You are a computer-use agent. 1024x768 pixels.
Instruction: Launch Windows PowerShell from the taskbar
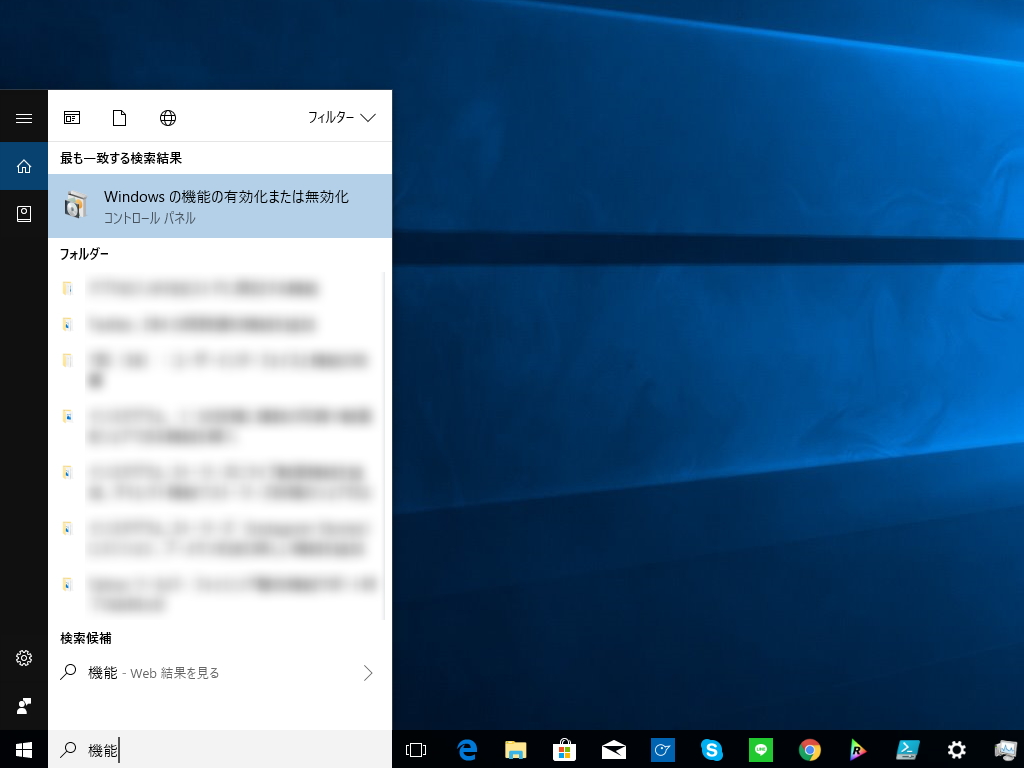(907, 750)
